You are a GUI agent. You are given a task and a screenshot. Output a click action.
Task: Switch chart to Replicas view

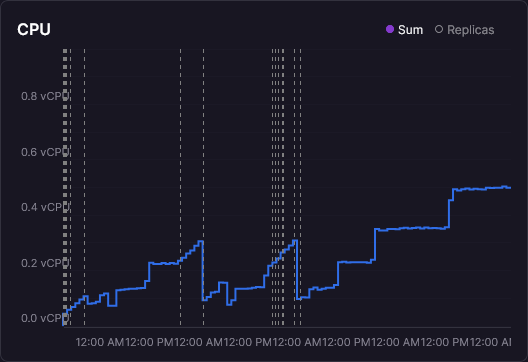coord(465,30)
